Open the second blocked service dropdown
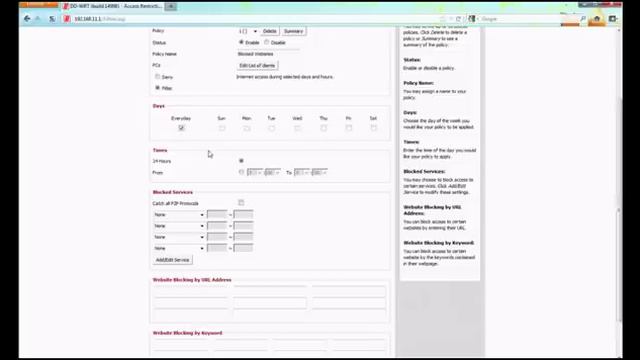The image size is (640, 360). tap(179, 226)
